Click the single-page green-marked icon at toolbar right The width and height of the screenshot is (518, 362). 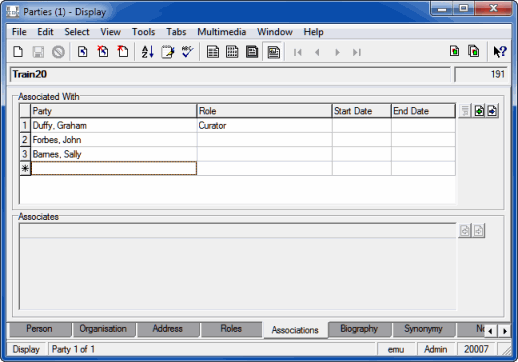(x=454, y=51)
